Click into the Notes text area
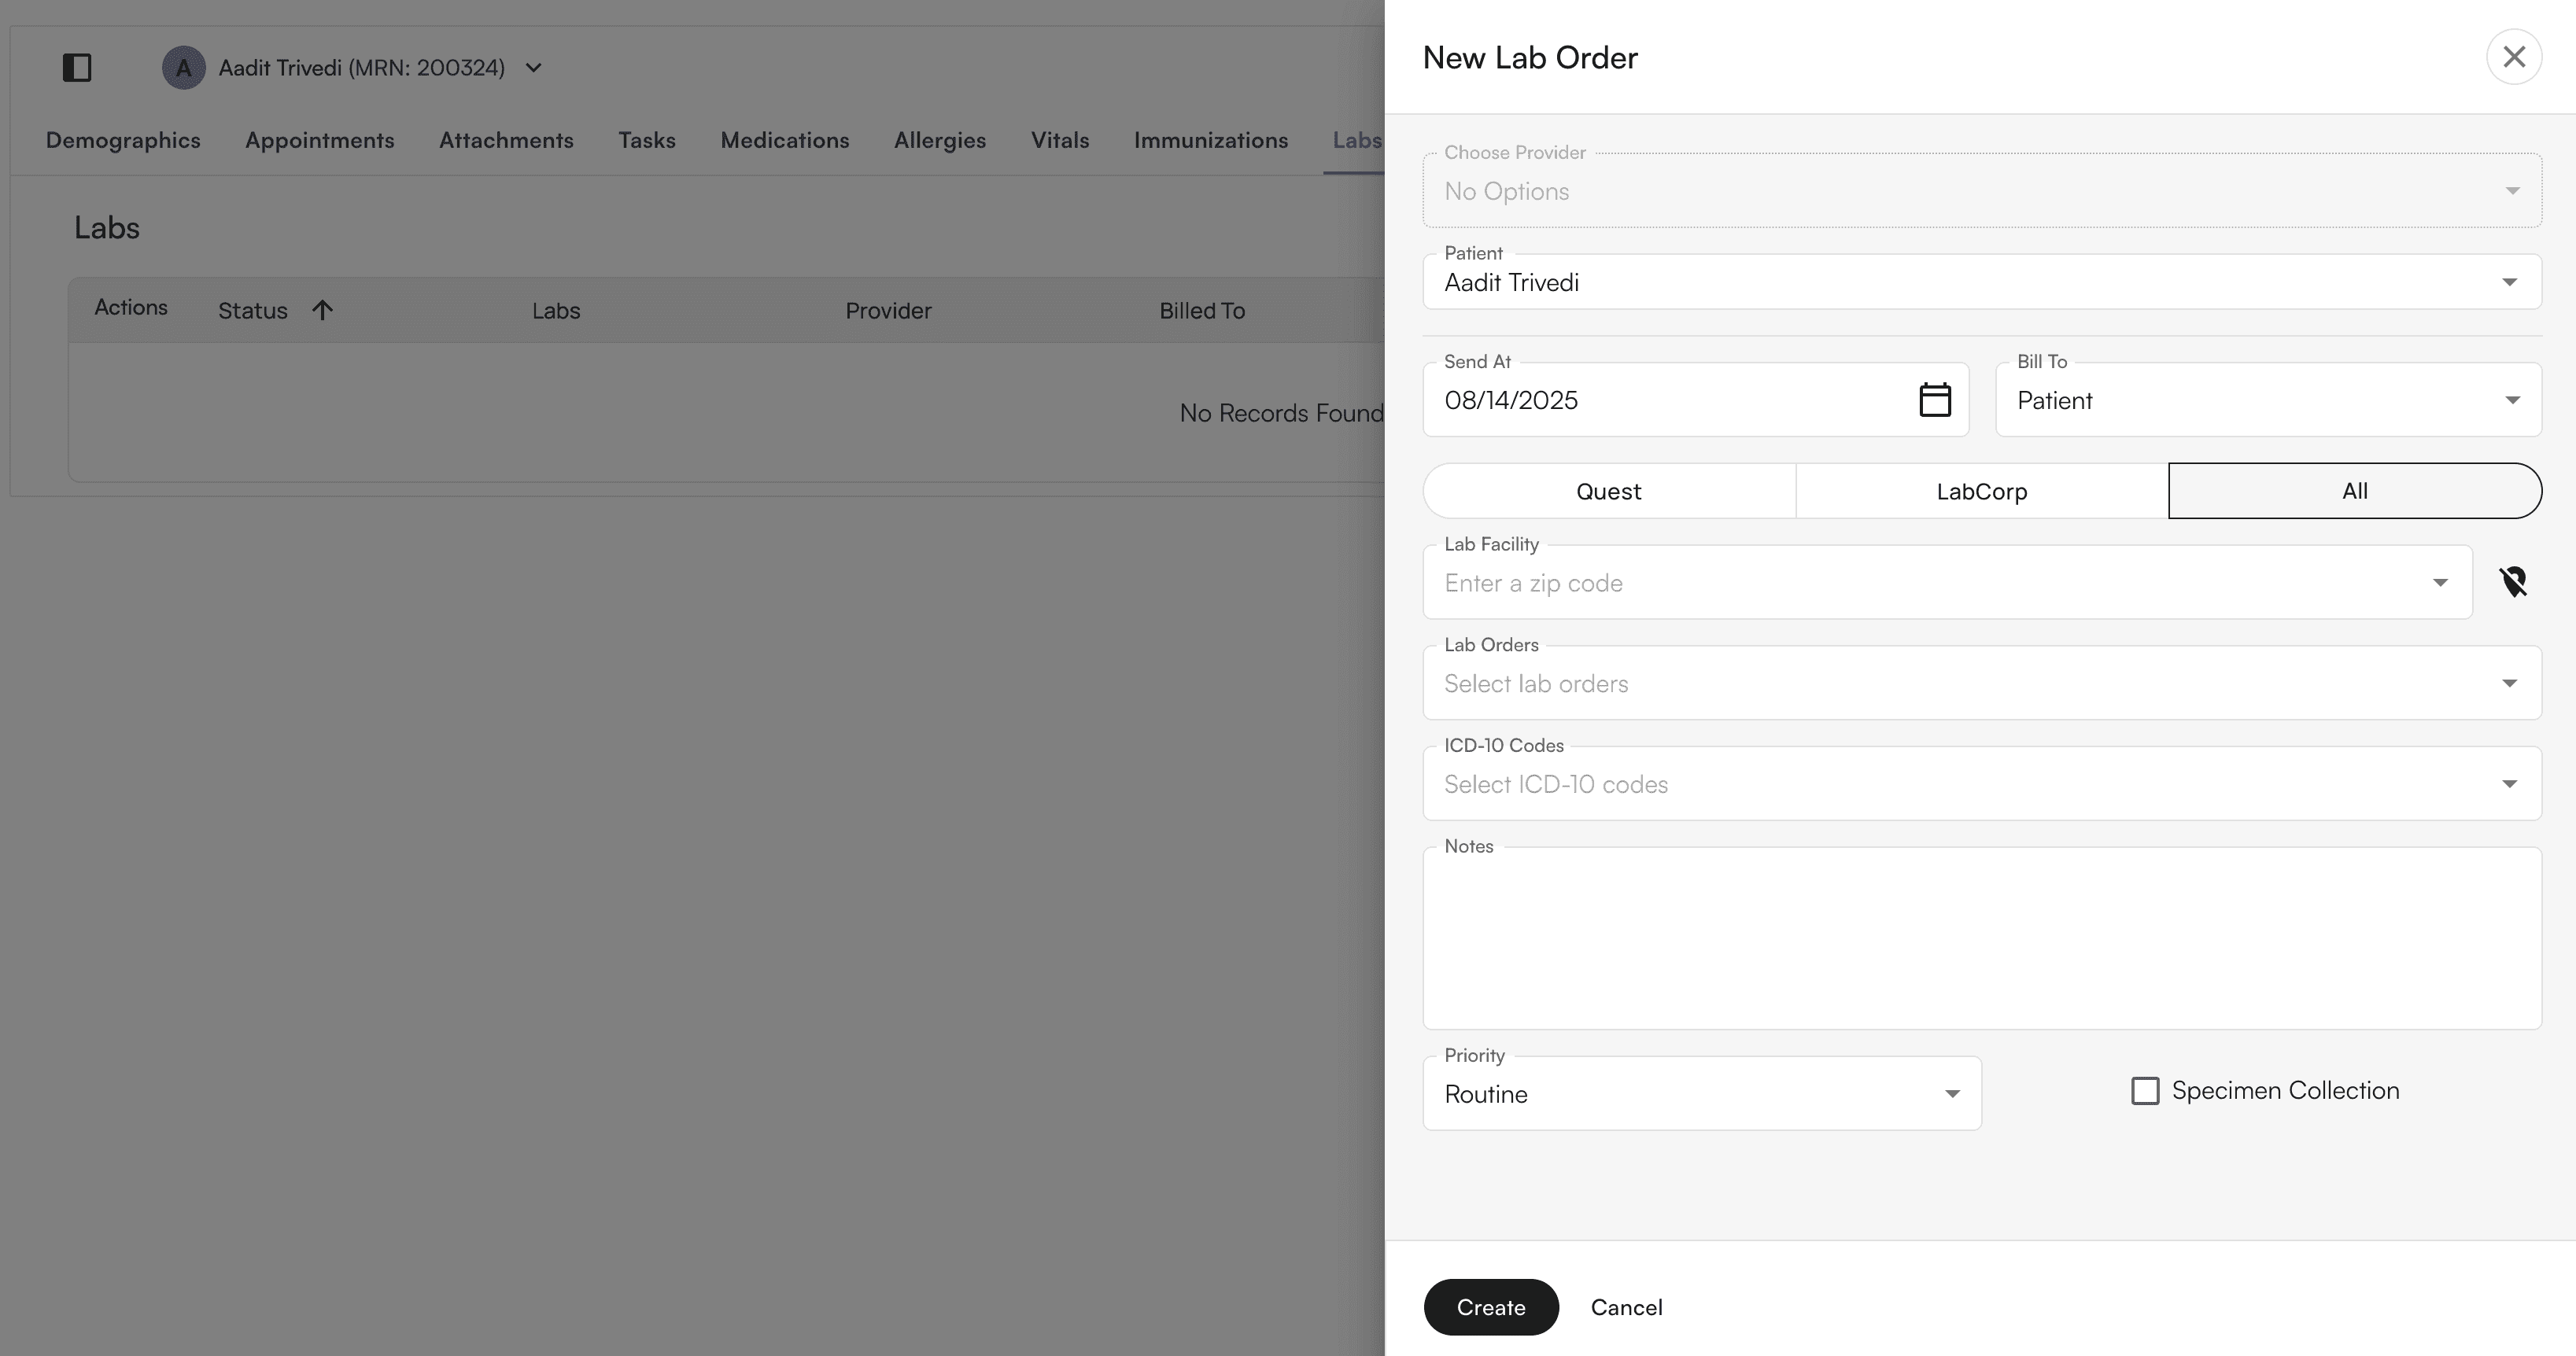Viewport: 2576px width, 1356px height. click(1981, 938)
